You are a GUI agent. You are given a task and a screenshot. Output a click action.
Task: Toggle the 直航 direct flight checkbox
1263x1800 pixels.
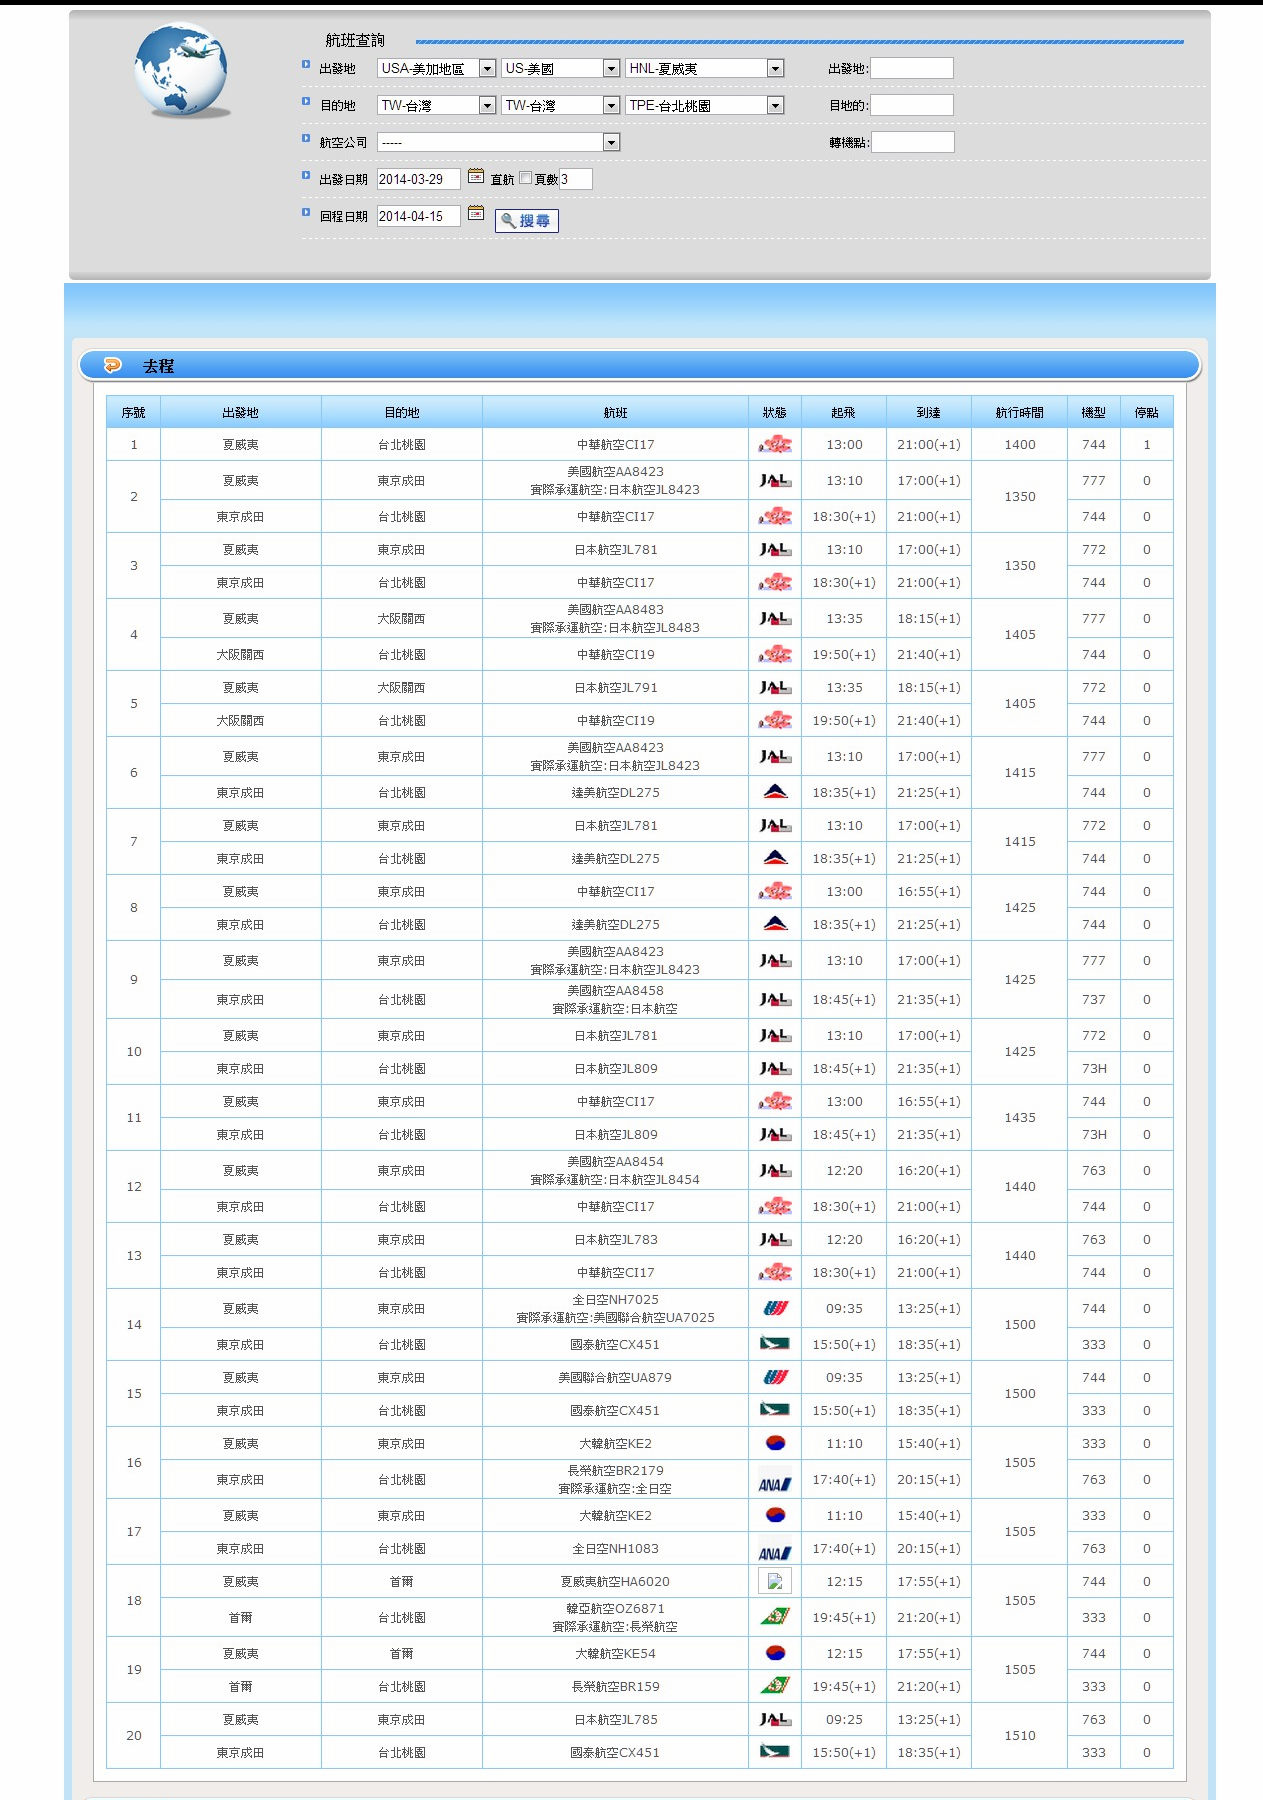tap(525, 178)
